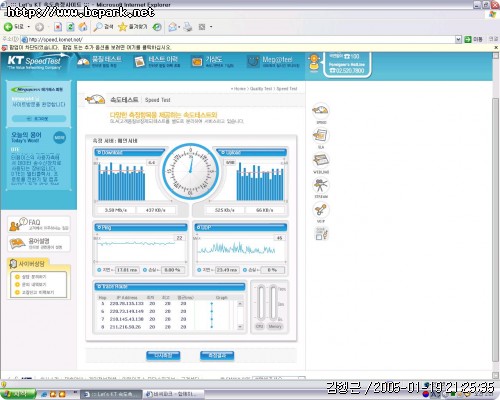Click the Print icon in IE toolbar

coord(188,27)
